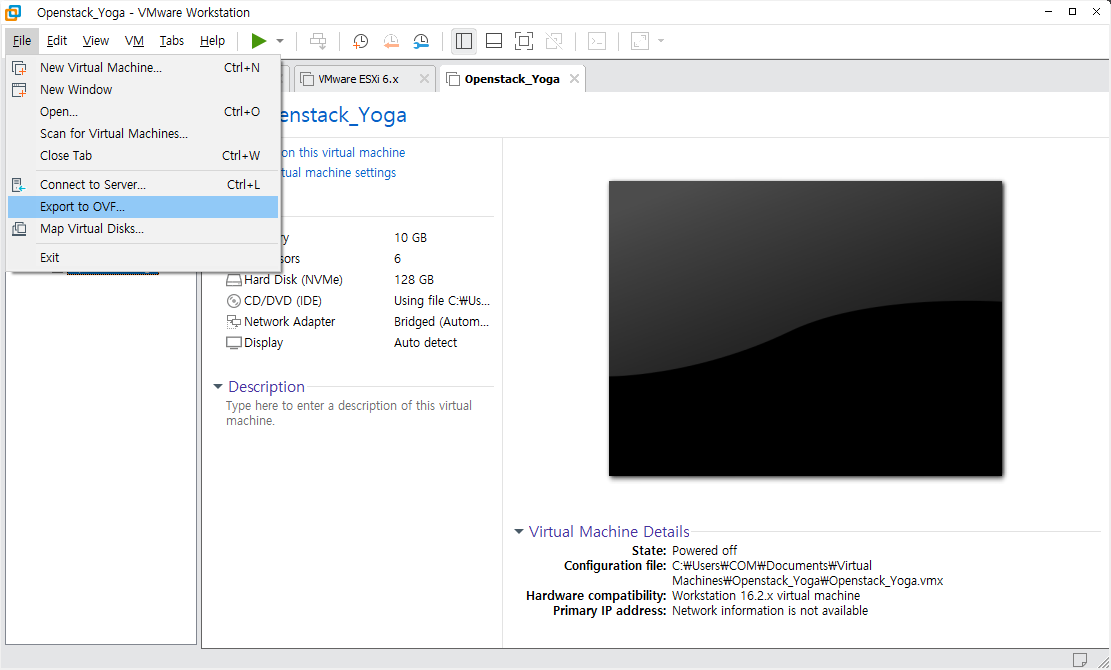Select Scan for Virtual Machines...
The height and width of the screenshot is (670, 1111).
[x=142, y=134]
